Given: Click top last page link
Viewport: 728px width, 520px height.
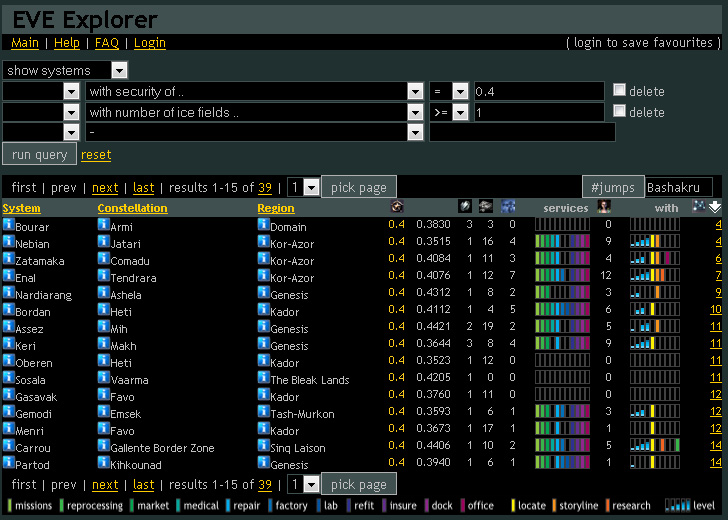Looking at the screenshot, I should click(143, 188).
